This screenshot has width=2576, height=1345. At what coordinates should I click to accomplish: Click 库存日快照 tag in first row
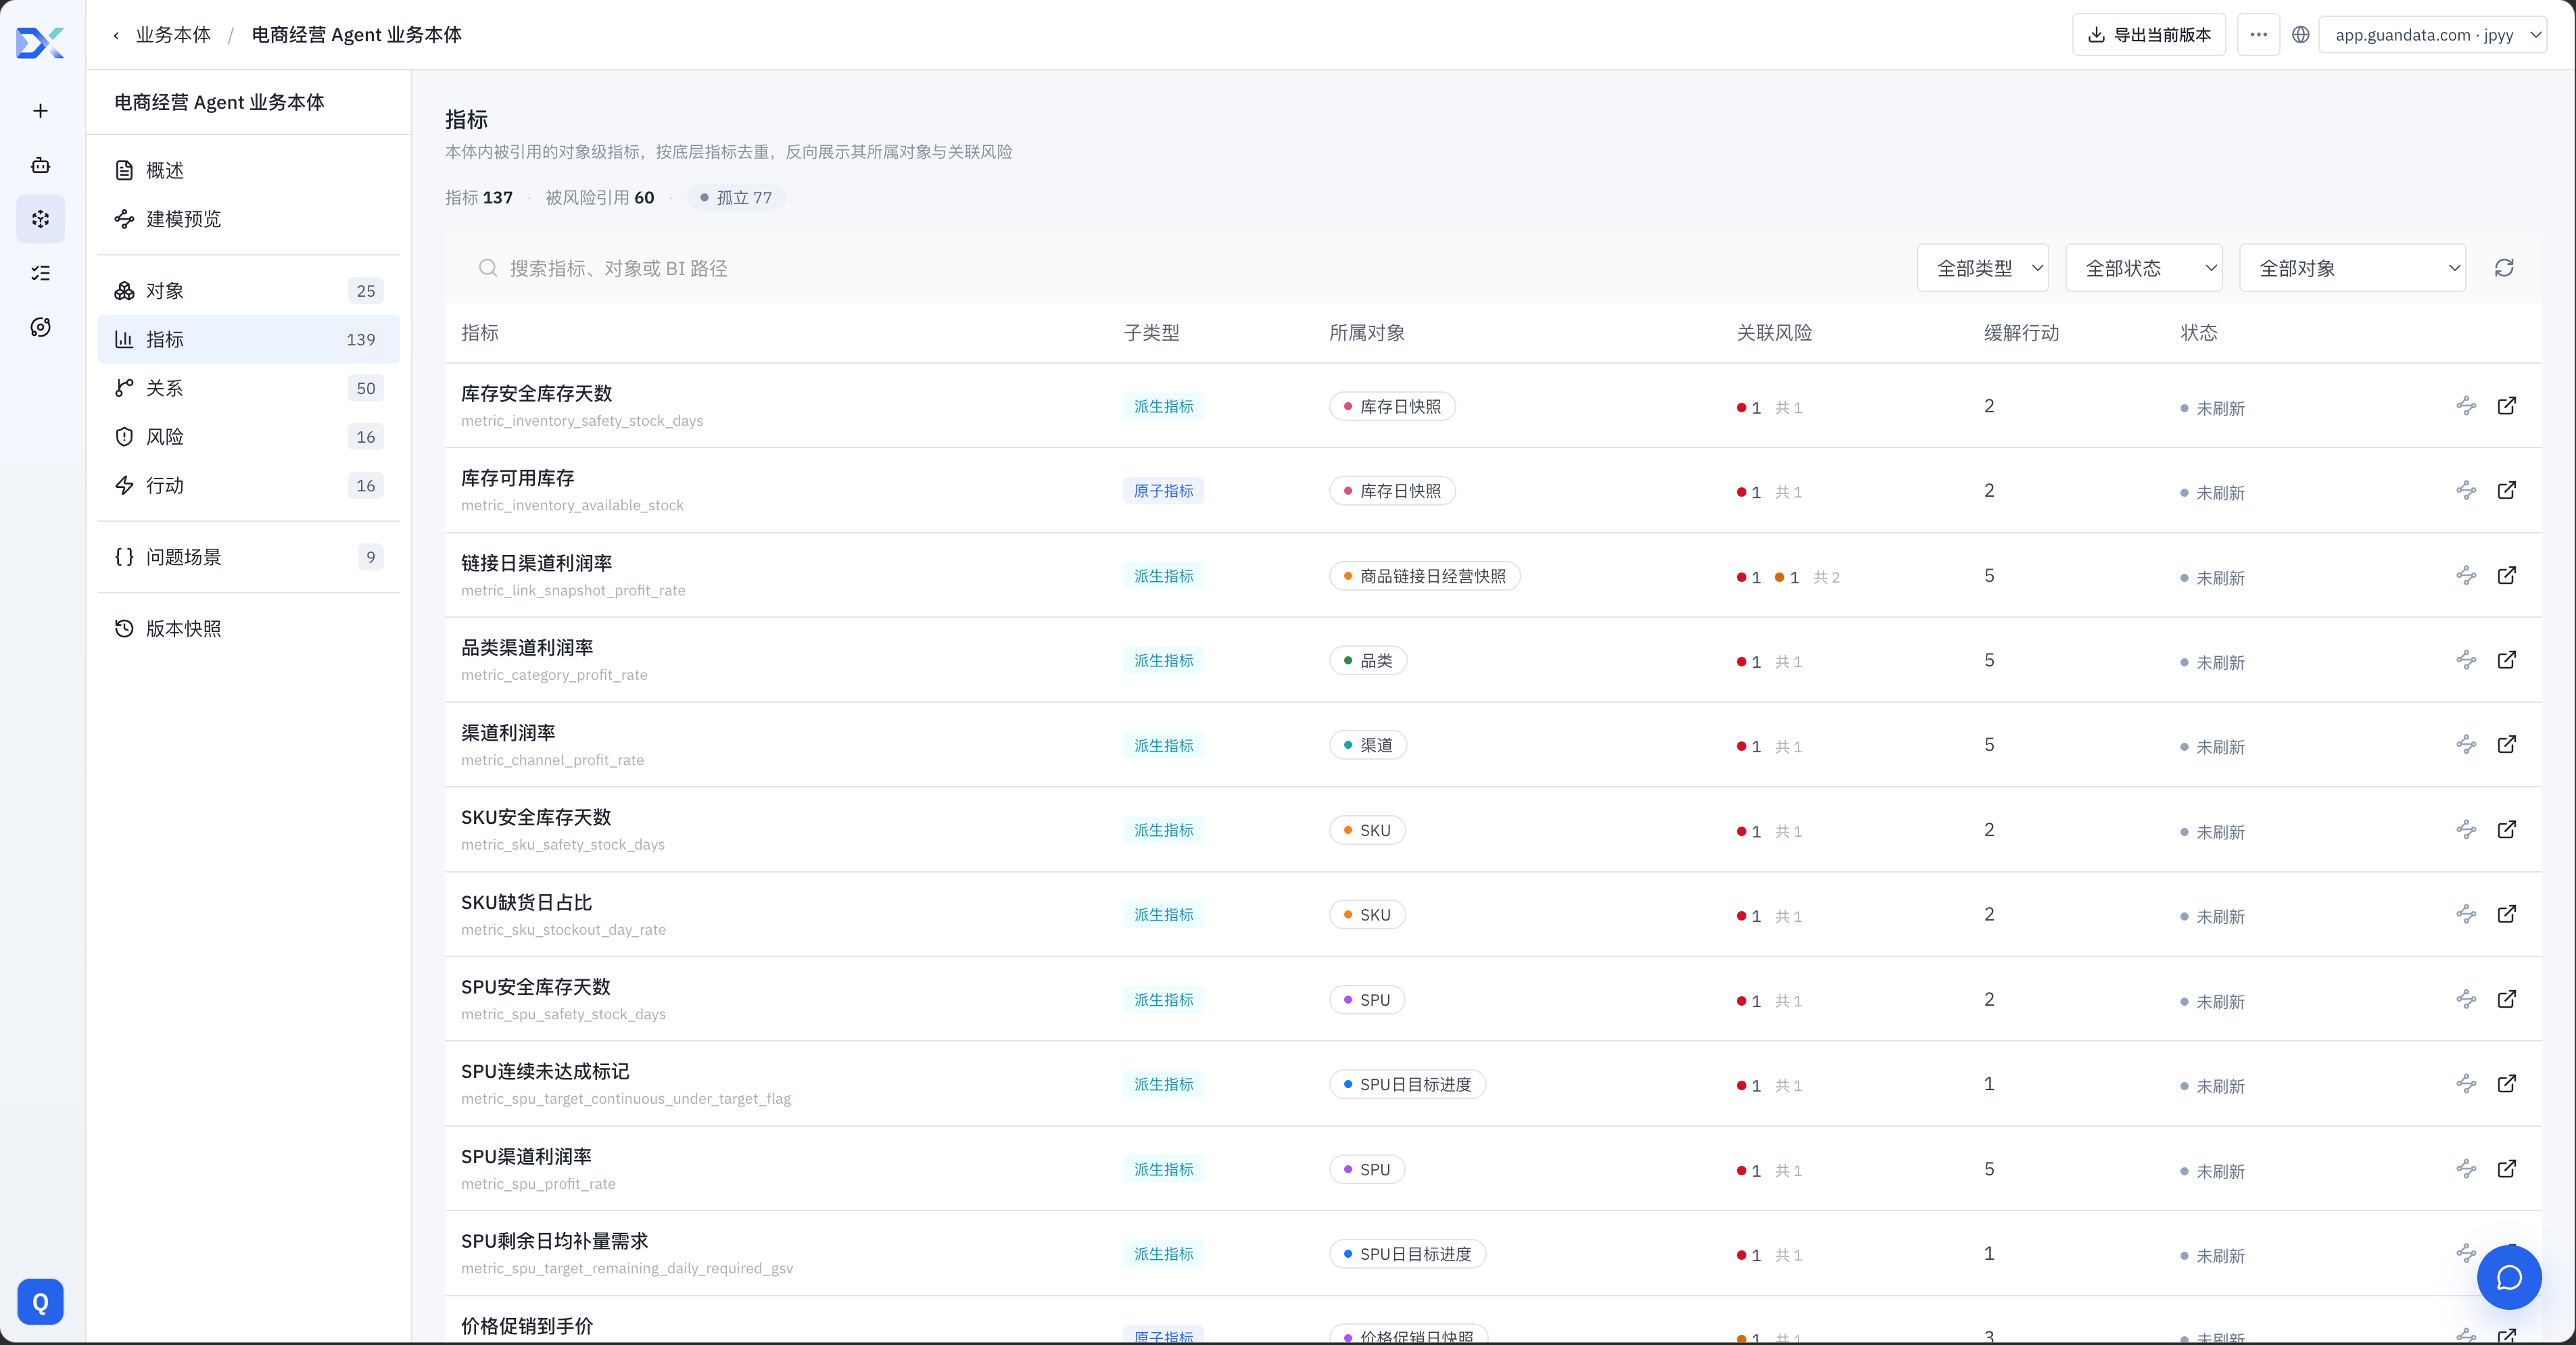click(x=1392, y=407)
